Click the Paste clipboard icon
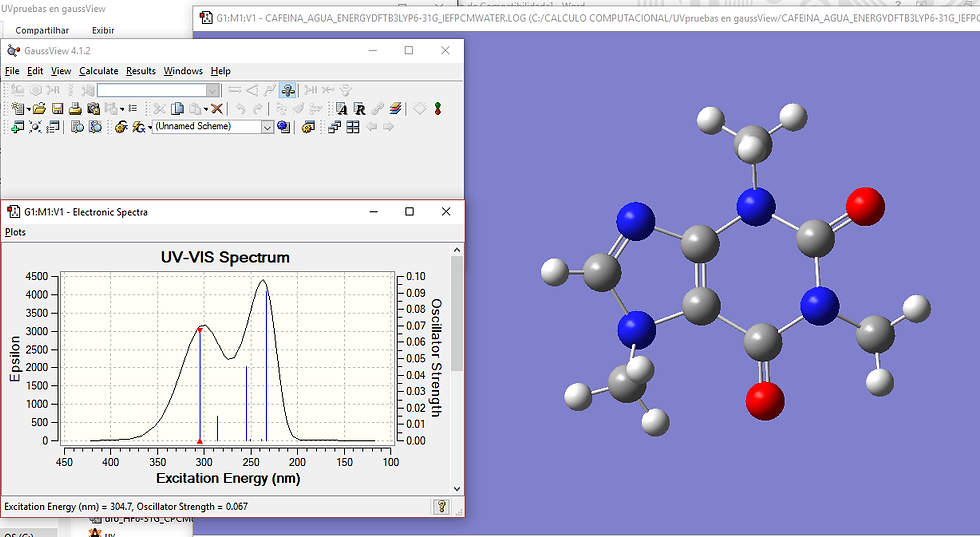This screenshot has width=980, height=537. 195,109
